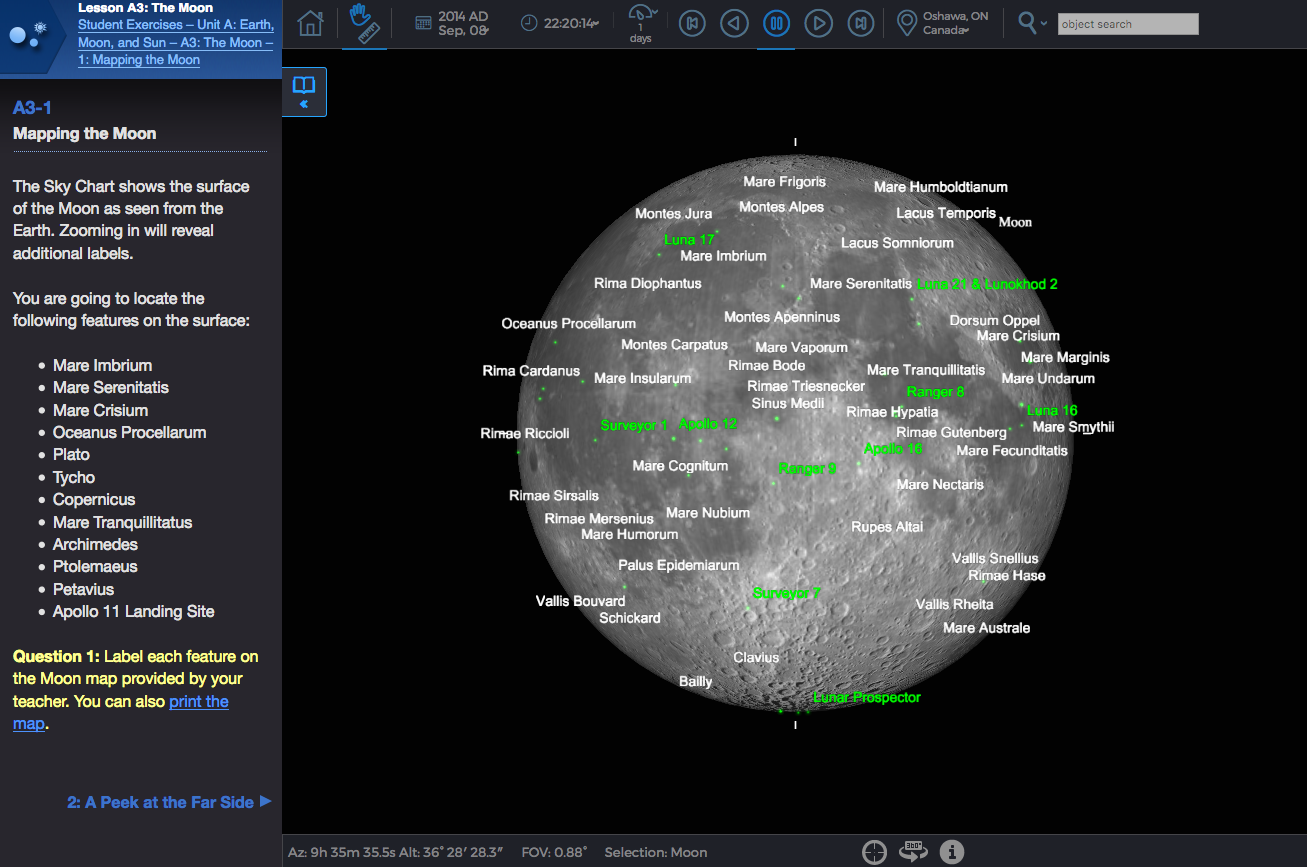Skip to the next time step
1307x867 pixels.
click(x=860, y=24)
